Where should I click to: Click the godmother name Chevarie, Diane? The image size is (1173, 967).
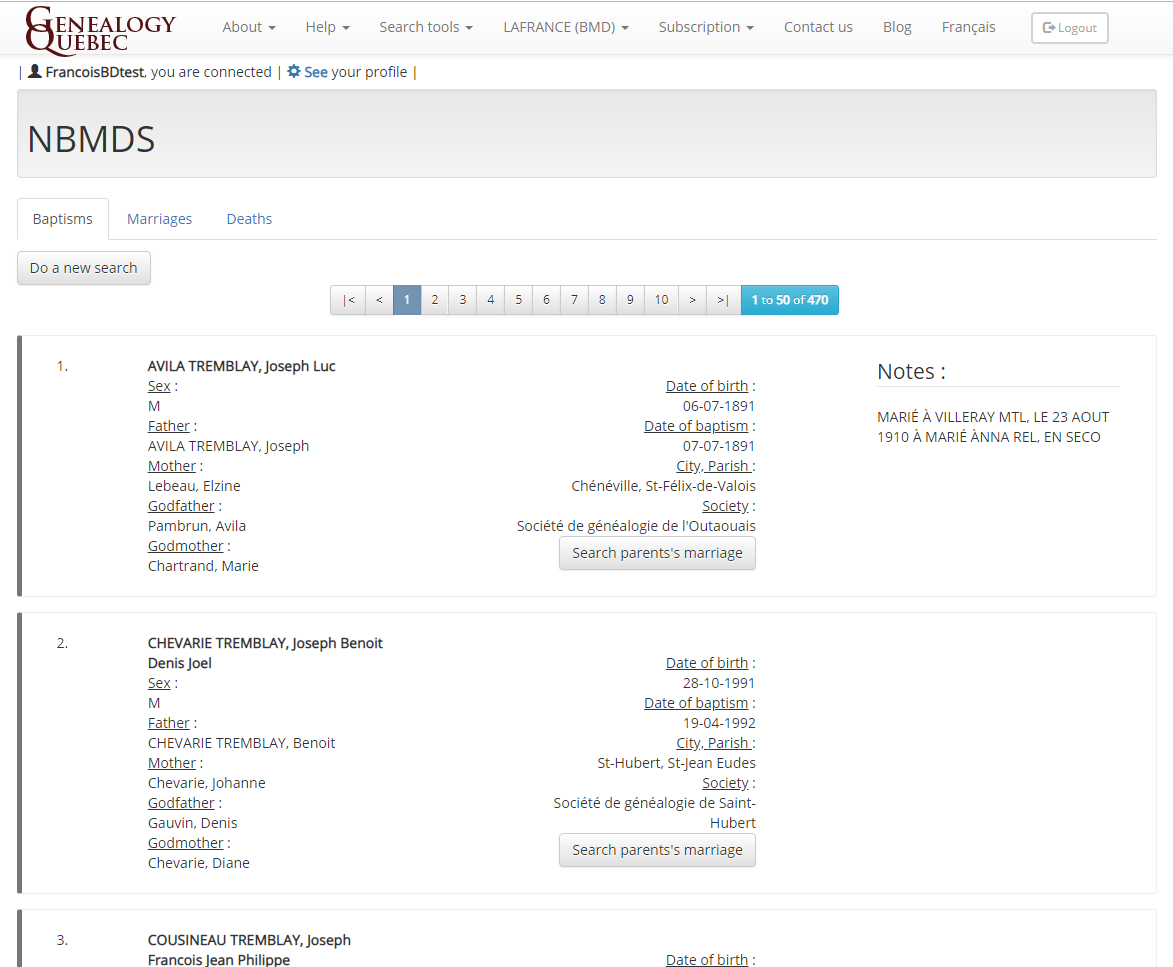point(199,863)
